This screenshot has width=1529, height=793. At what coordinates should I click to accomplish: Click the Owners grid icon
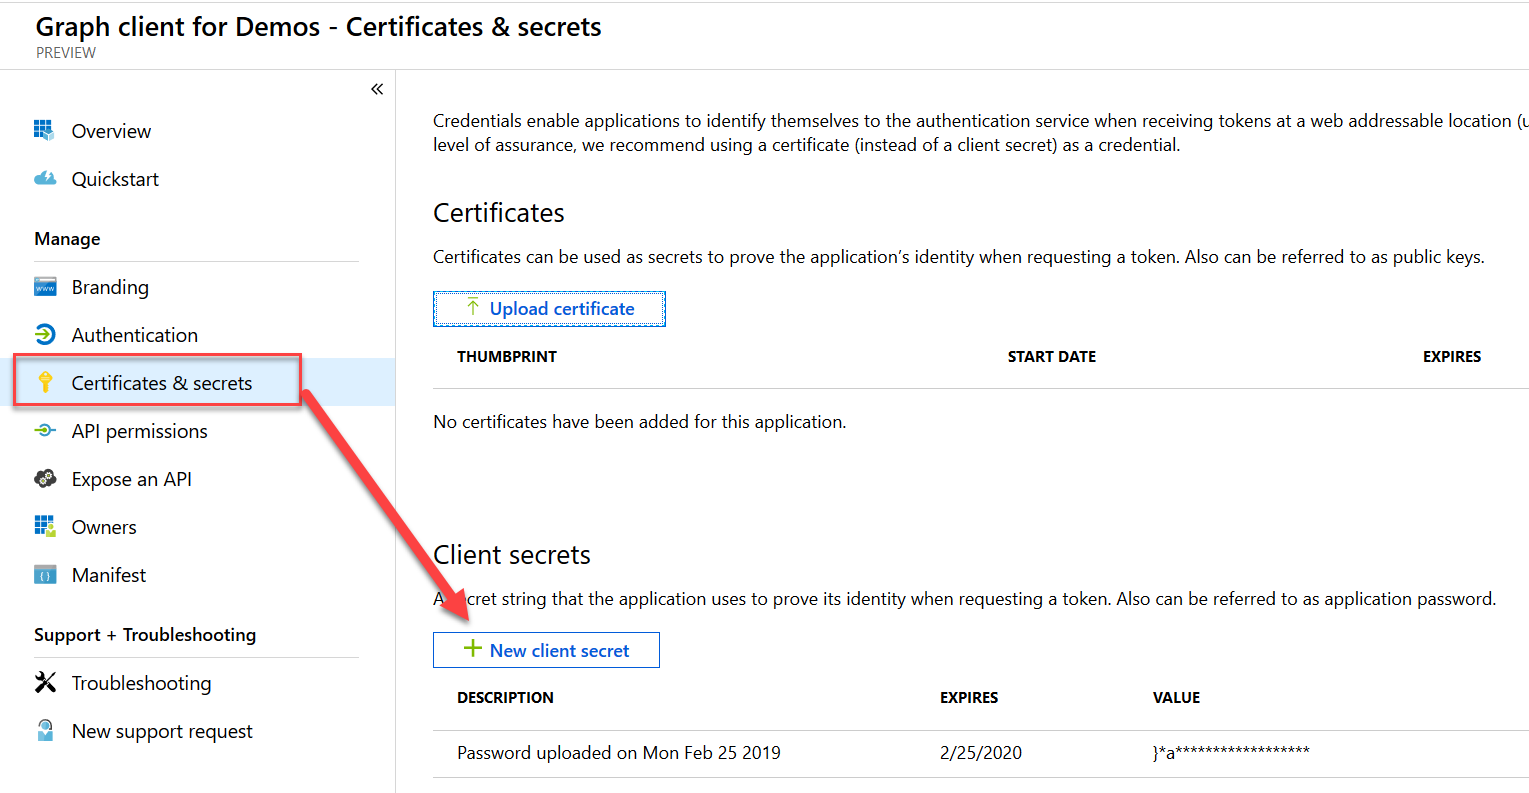point(44,526)
